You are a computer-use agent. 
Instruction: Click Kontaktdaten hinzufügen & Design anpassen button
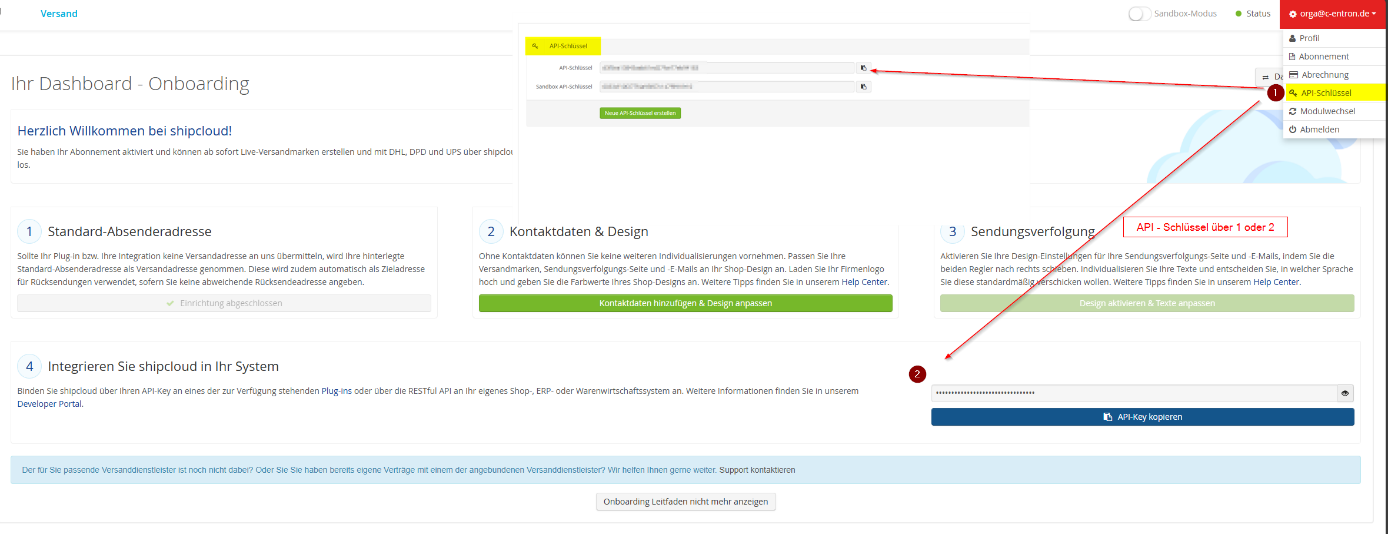click(685, 303)
